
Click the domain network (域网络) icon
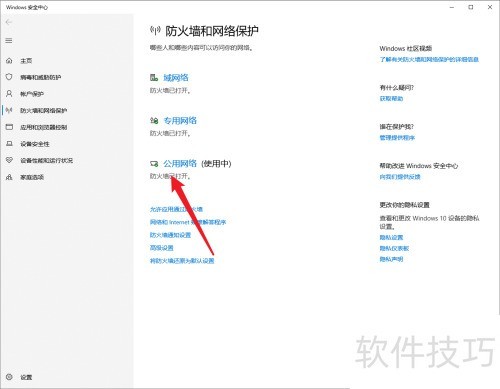pos(154,78)
